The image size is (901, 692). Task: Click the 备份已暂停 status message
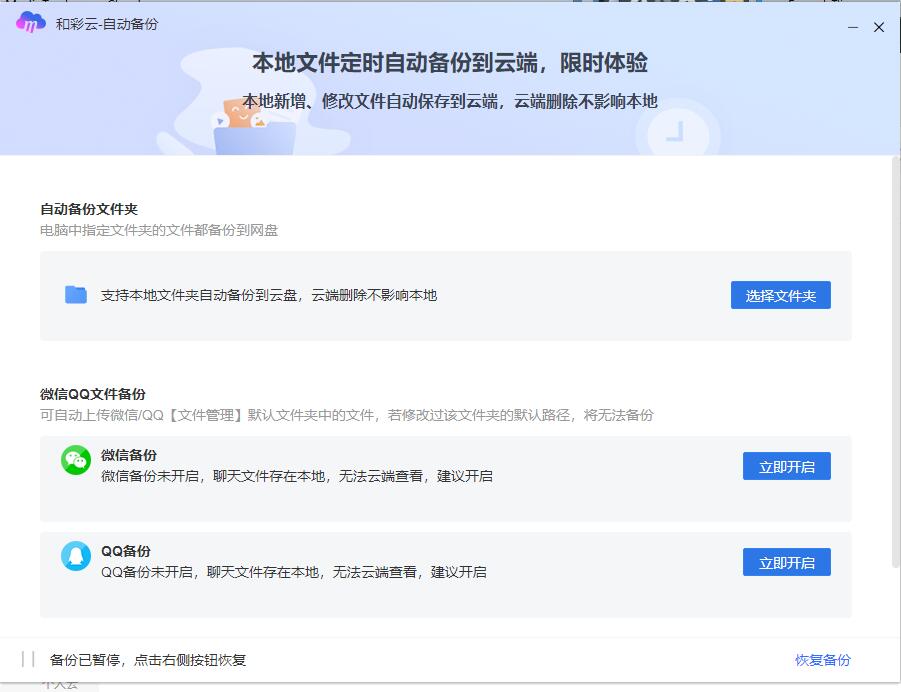point(148,660)
